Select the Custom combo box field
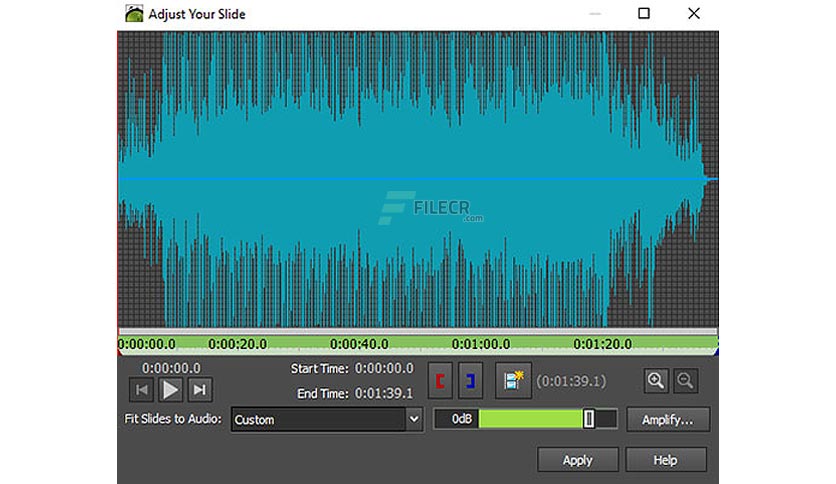 click(x=327, y=420)
